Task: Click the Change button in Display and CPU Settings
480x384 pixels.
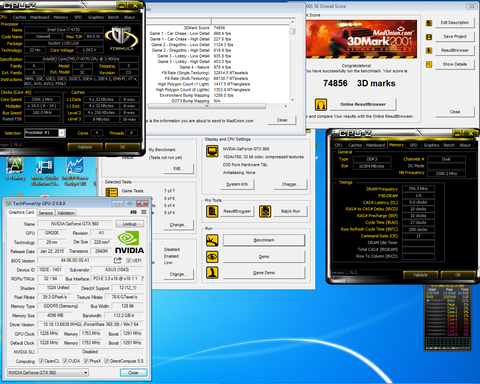Action: tap(290, 184)
